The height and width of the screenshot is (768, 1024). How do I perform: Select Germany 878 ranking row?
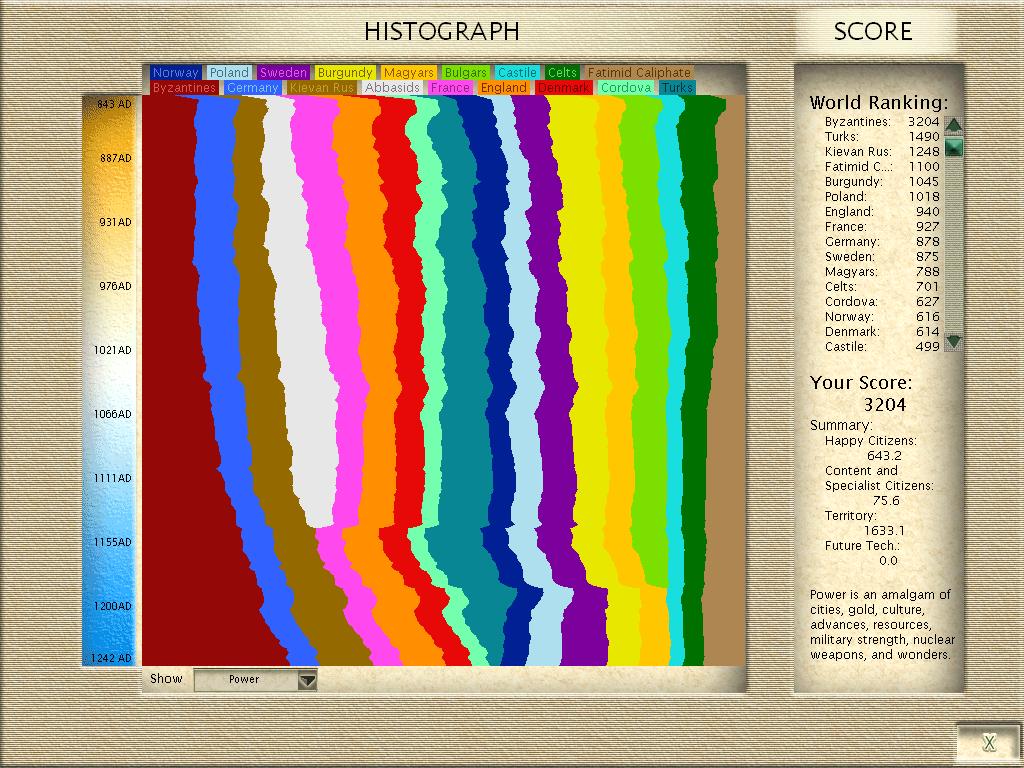[882, 242]
